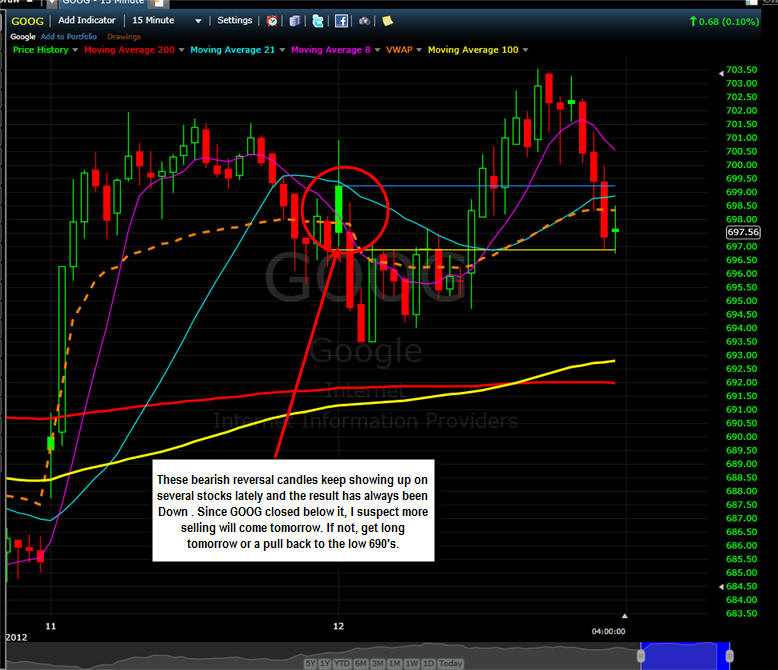
Task: Click the left handle of the blue range slider
Action: 641,656
